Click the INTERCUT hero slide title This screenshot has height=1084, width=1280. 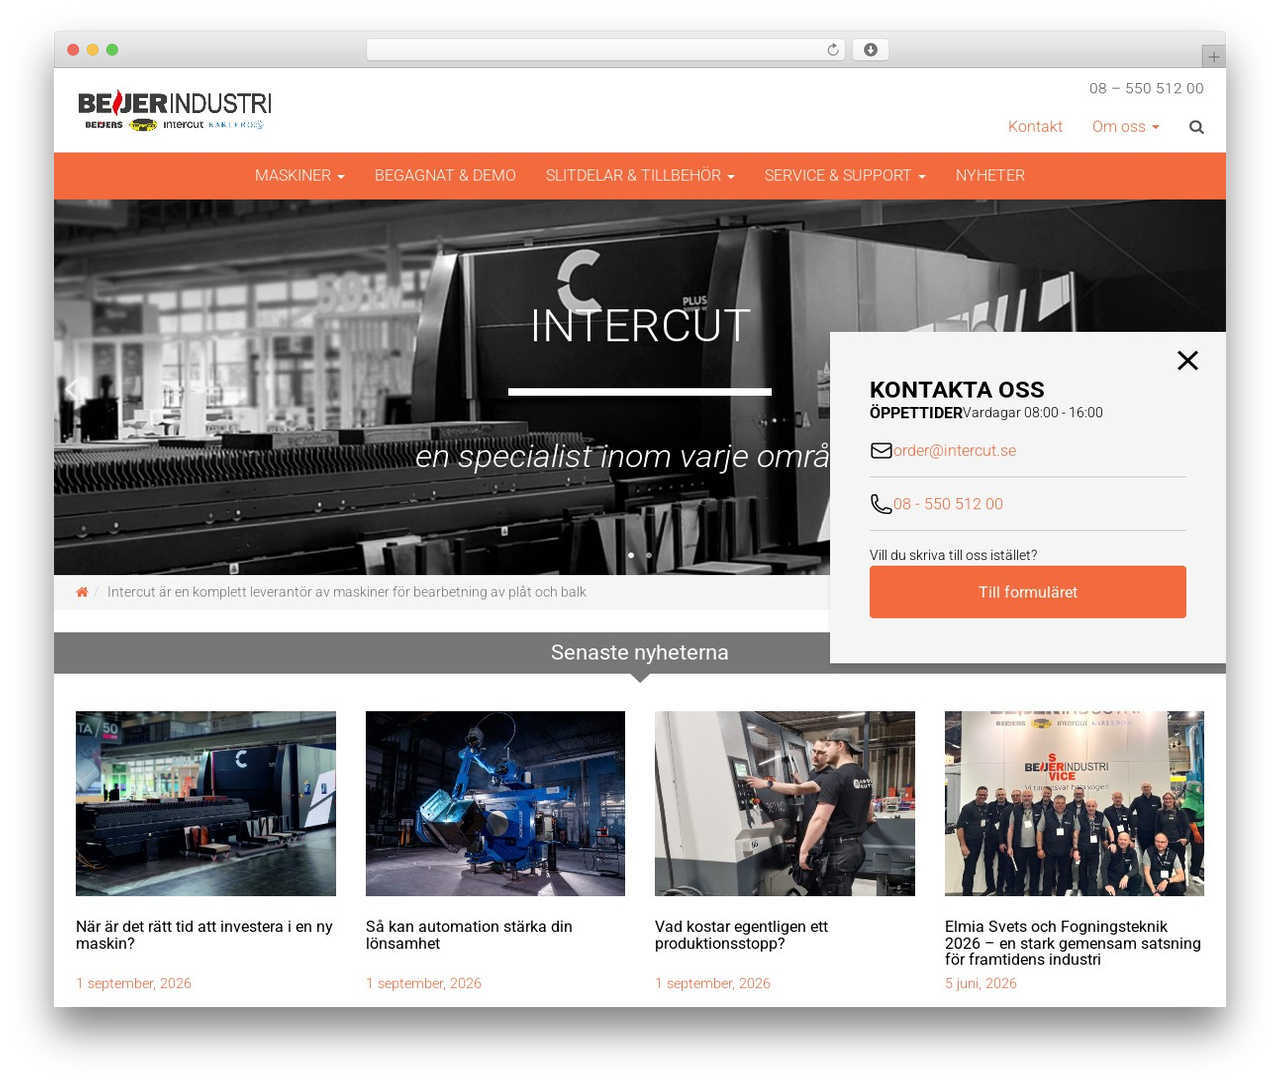tap(640, 326)
